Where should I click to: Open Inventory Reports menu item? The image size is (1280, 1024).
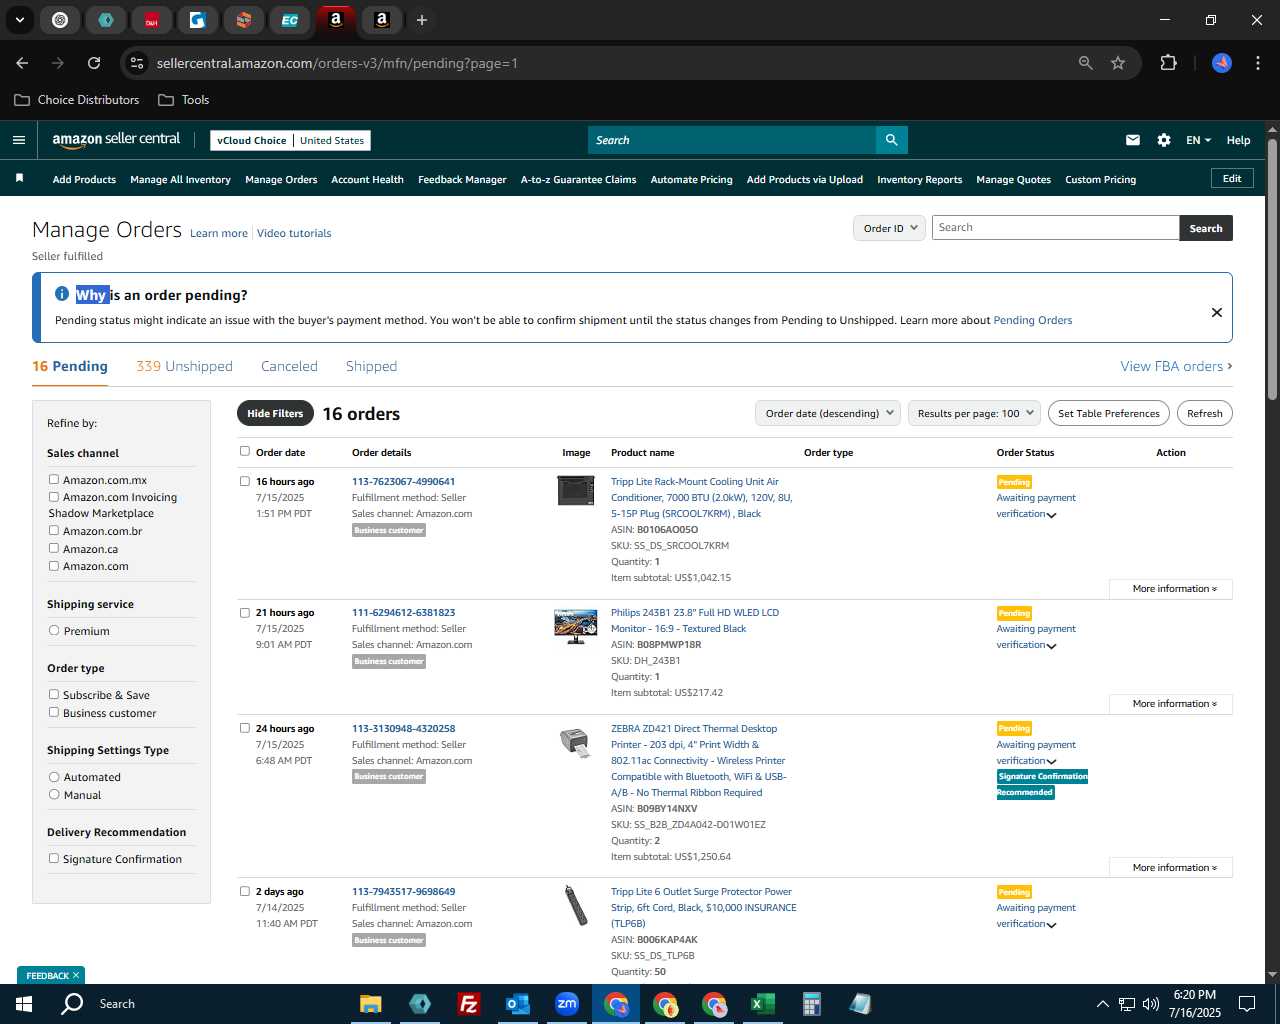919,180
